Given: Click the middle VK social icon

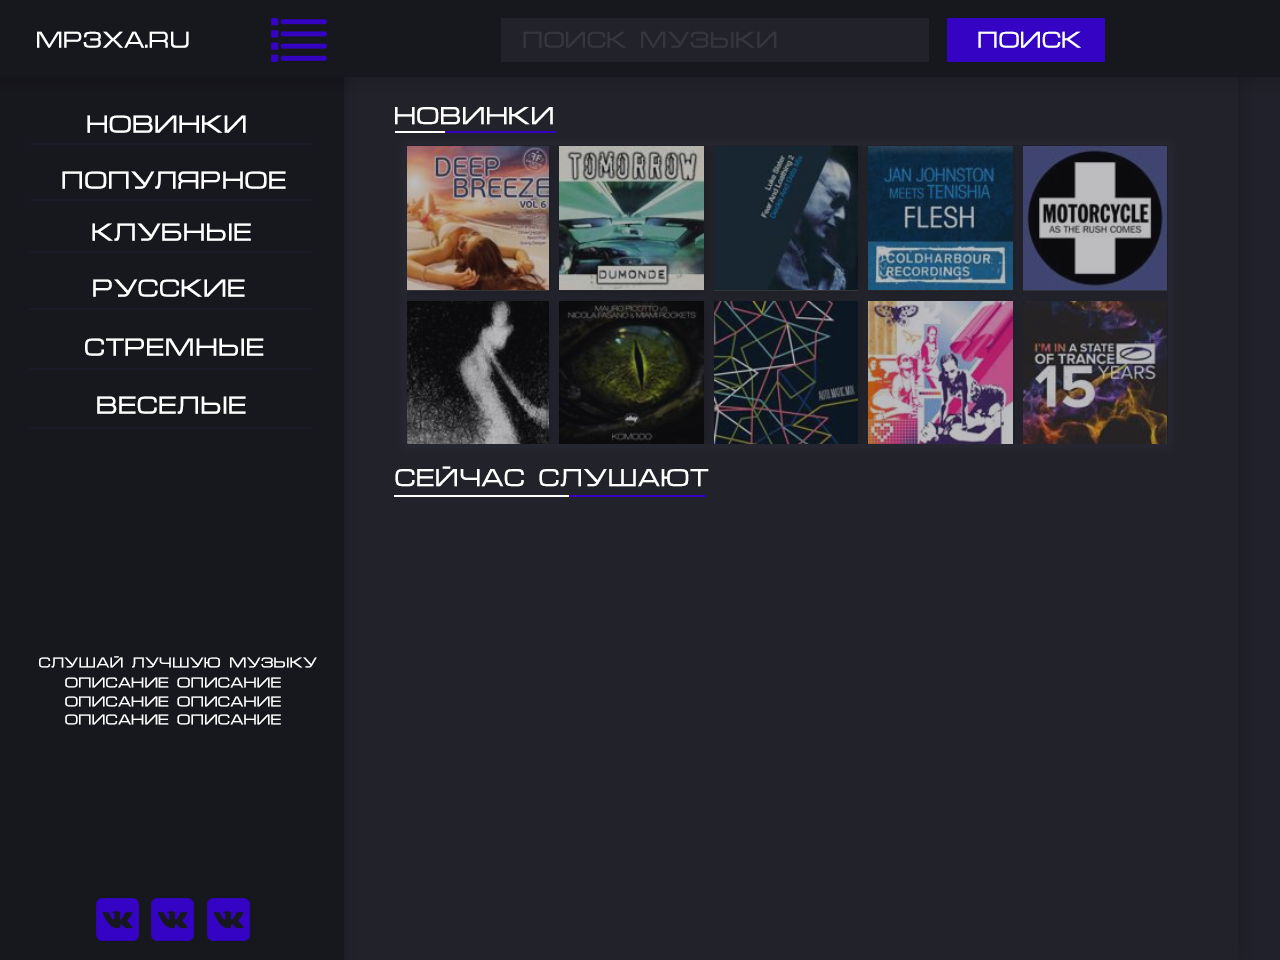Looking at the screenshot, I should pyautogui.click(x=172, y=919).
